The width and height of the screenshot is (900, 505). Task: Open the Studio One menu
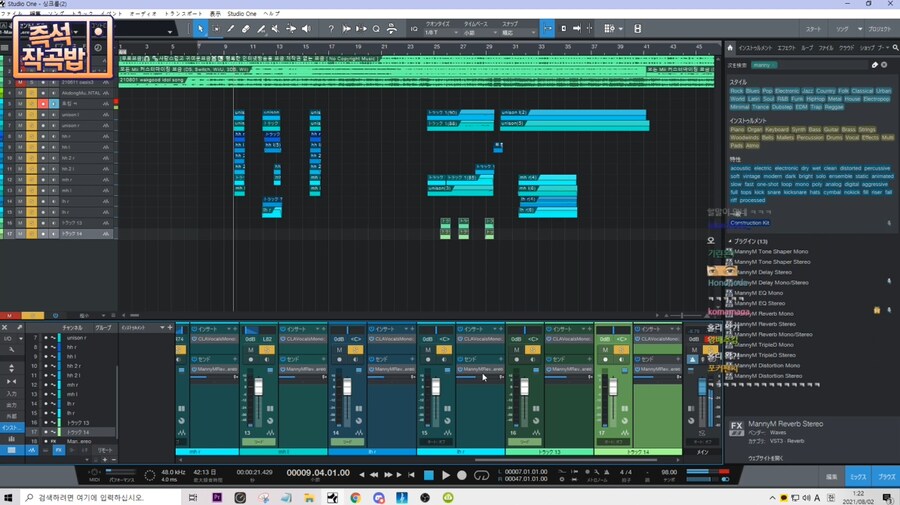tap(242, 13)
